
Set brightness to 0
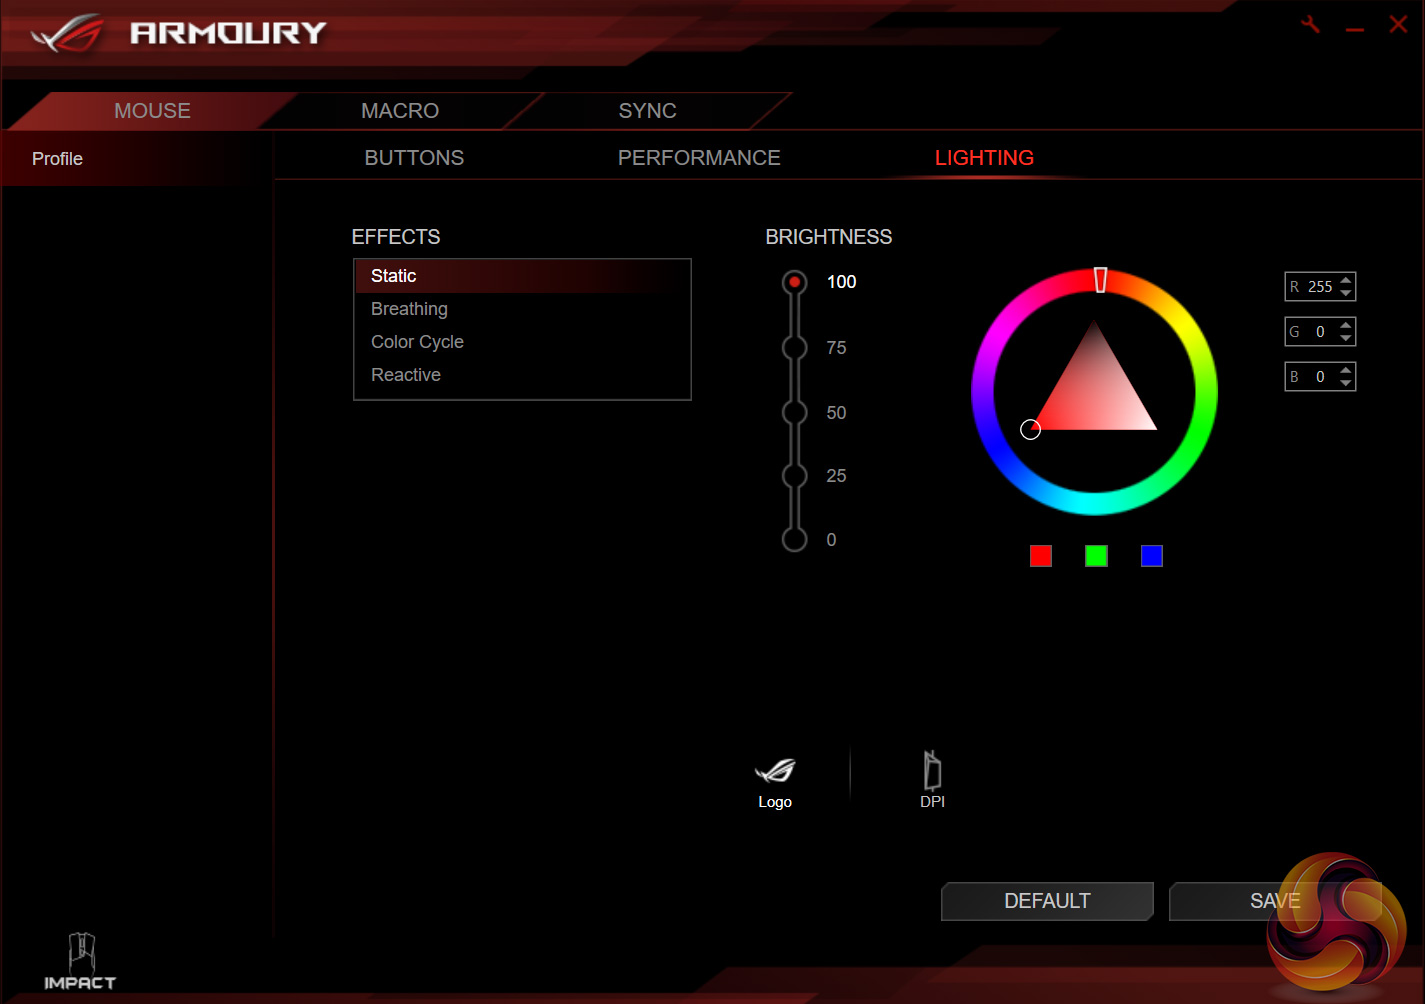795,540
